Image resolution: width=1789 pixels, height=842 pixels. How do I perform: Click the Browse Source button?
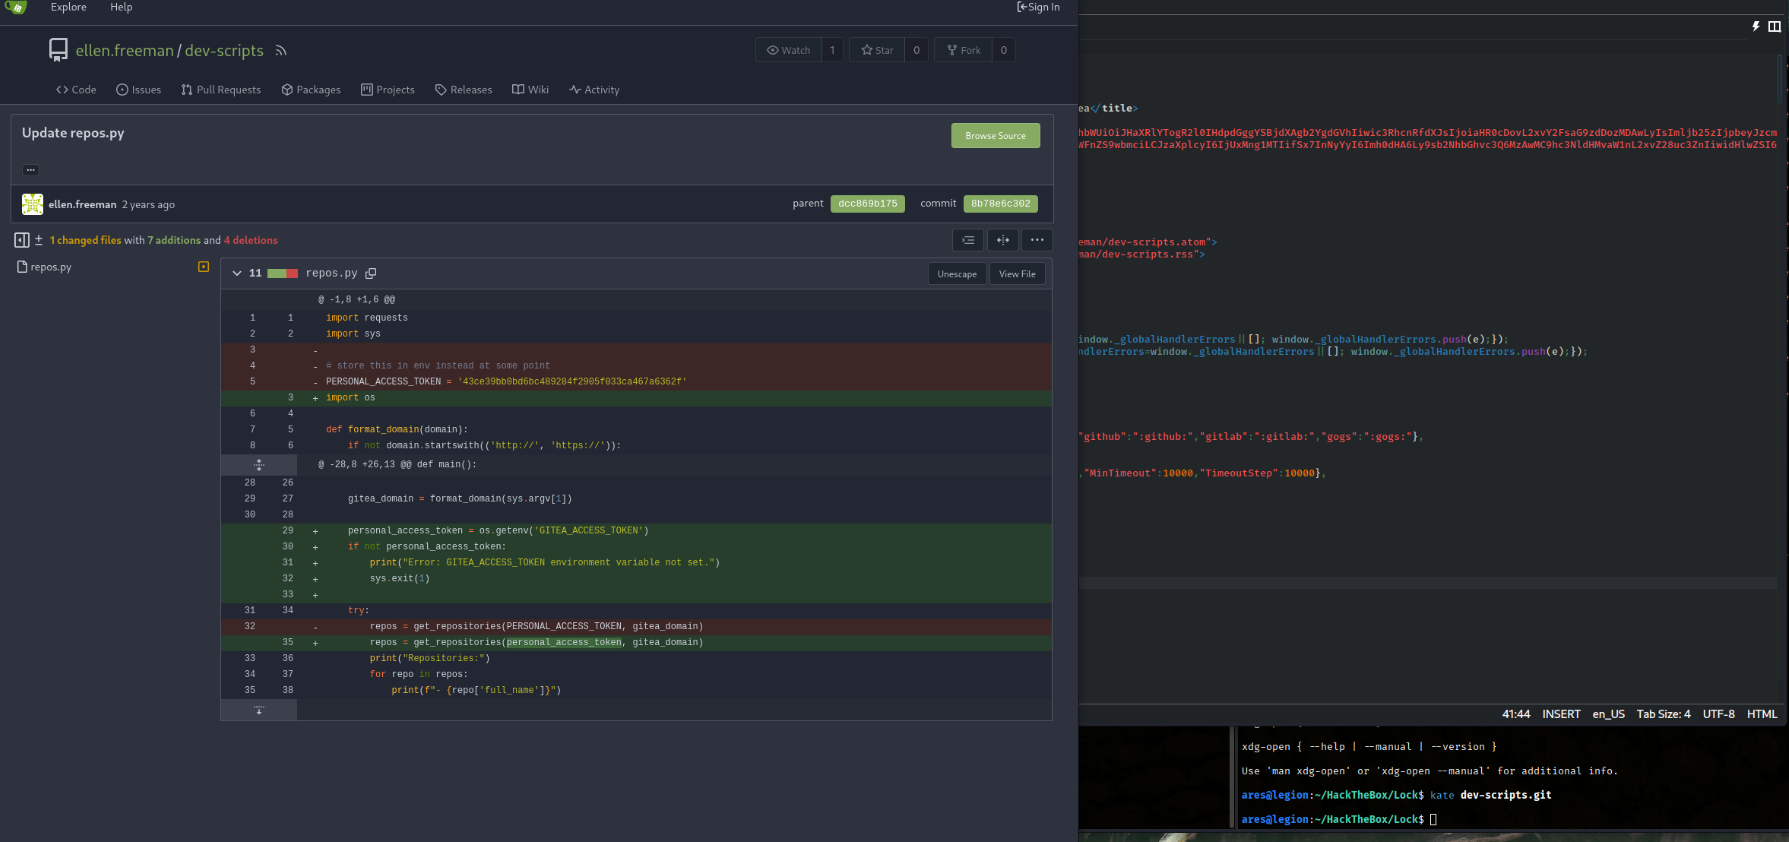click(995, 136)
